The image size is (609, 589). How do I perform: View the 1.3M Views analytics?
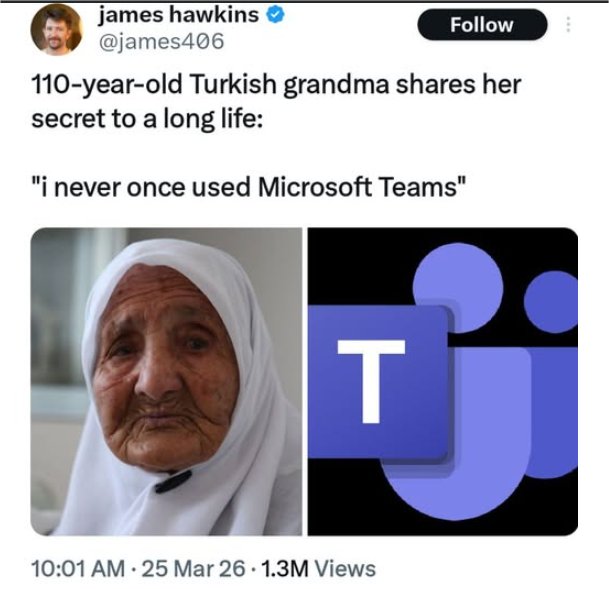pos(319,568)
